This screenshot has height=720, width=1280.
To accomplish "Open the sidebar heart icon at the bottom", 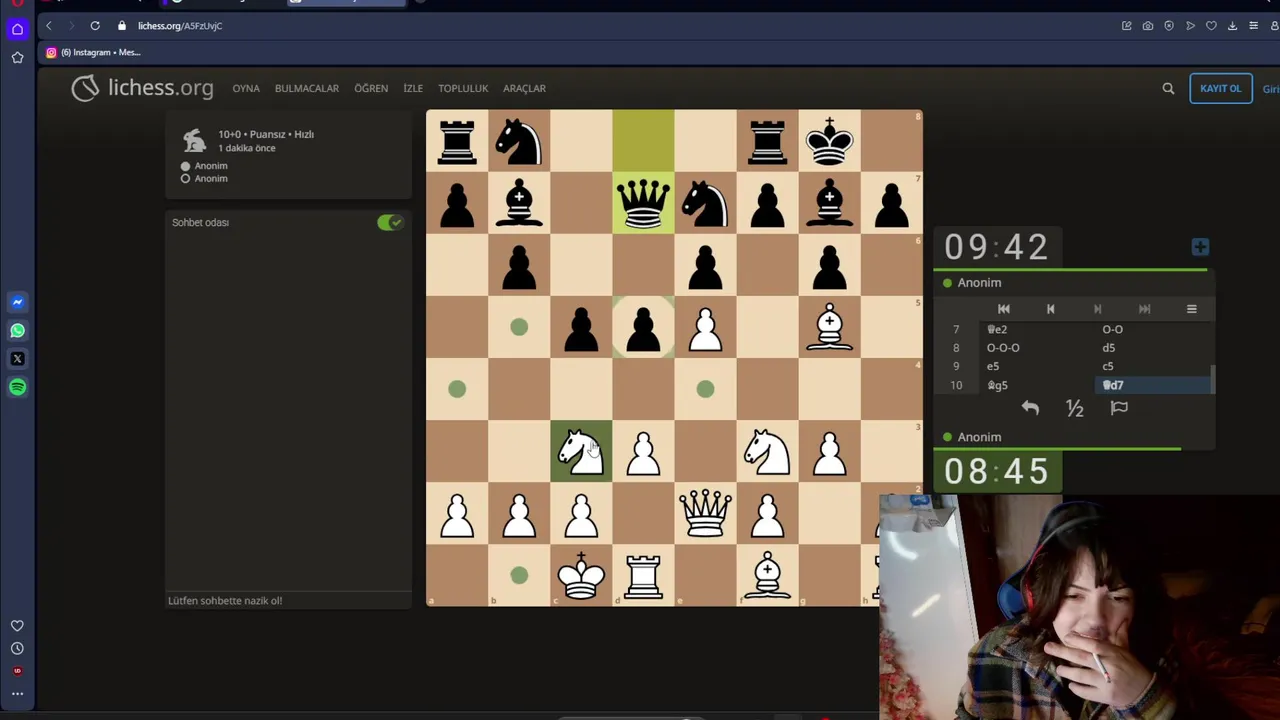I will tap(17, 625).
